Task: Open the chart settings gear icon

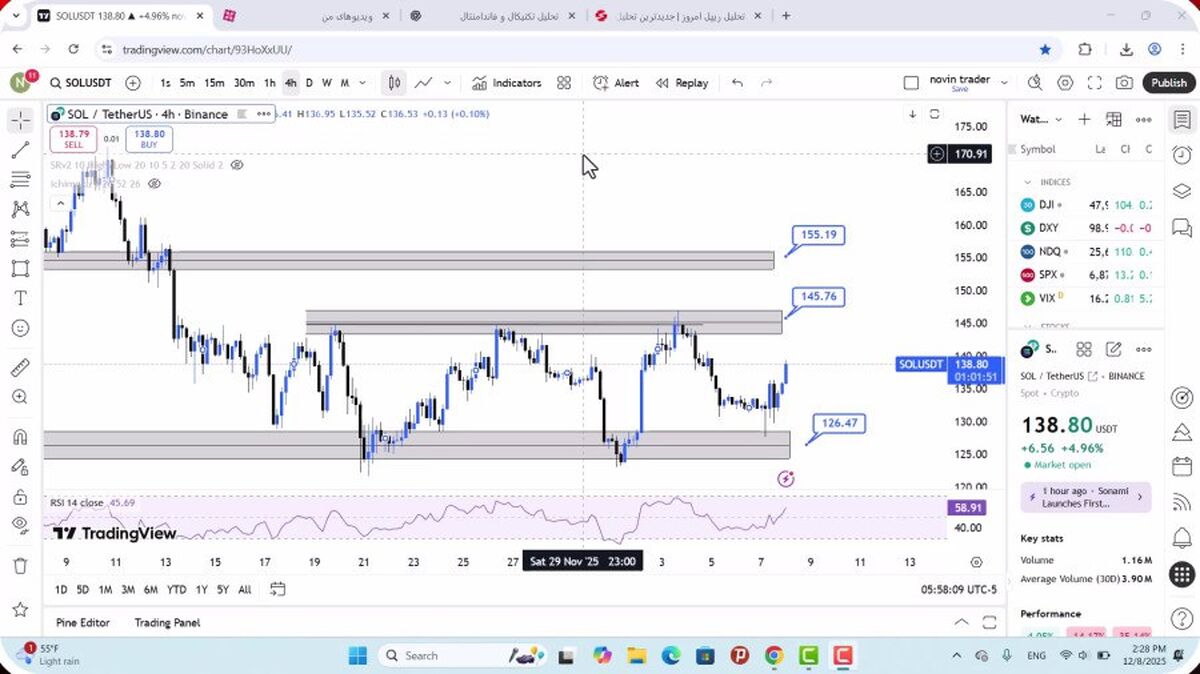Action: click(1065, 83)
